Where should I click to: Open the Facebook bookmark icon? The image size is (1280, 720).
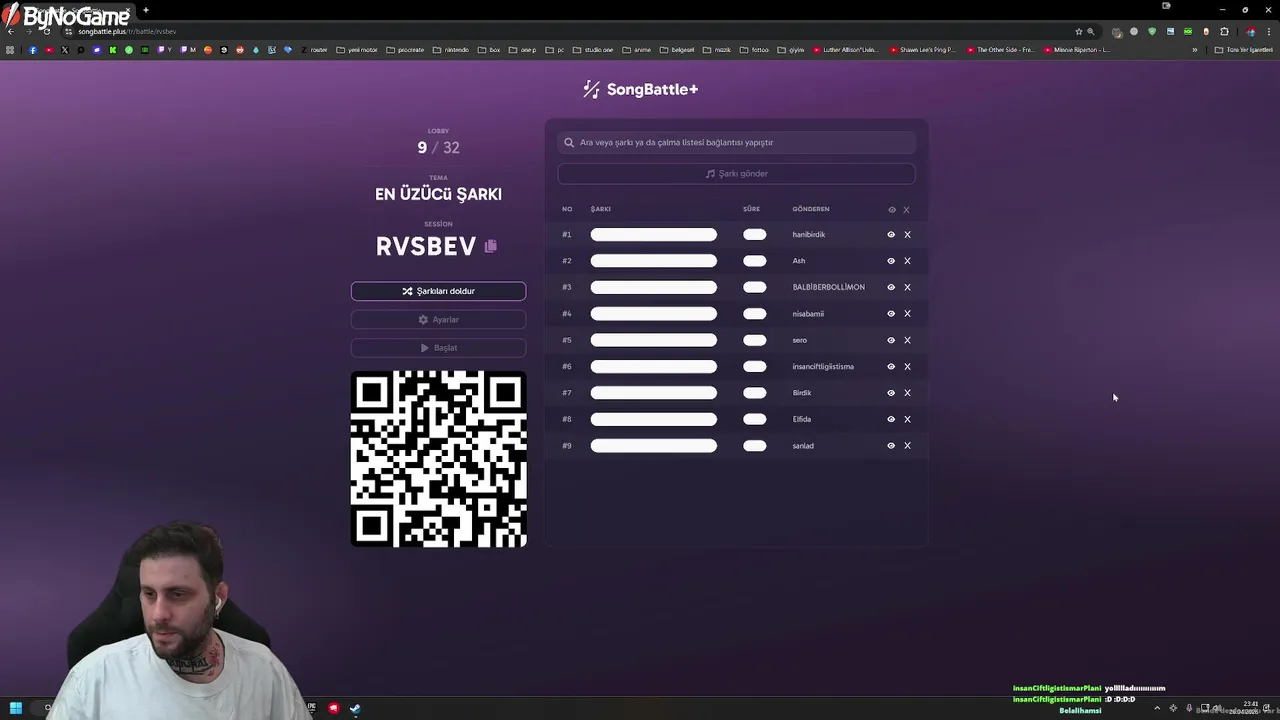point(33,50)
